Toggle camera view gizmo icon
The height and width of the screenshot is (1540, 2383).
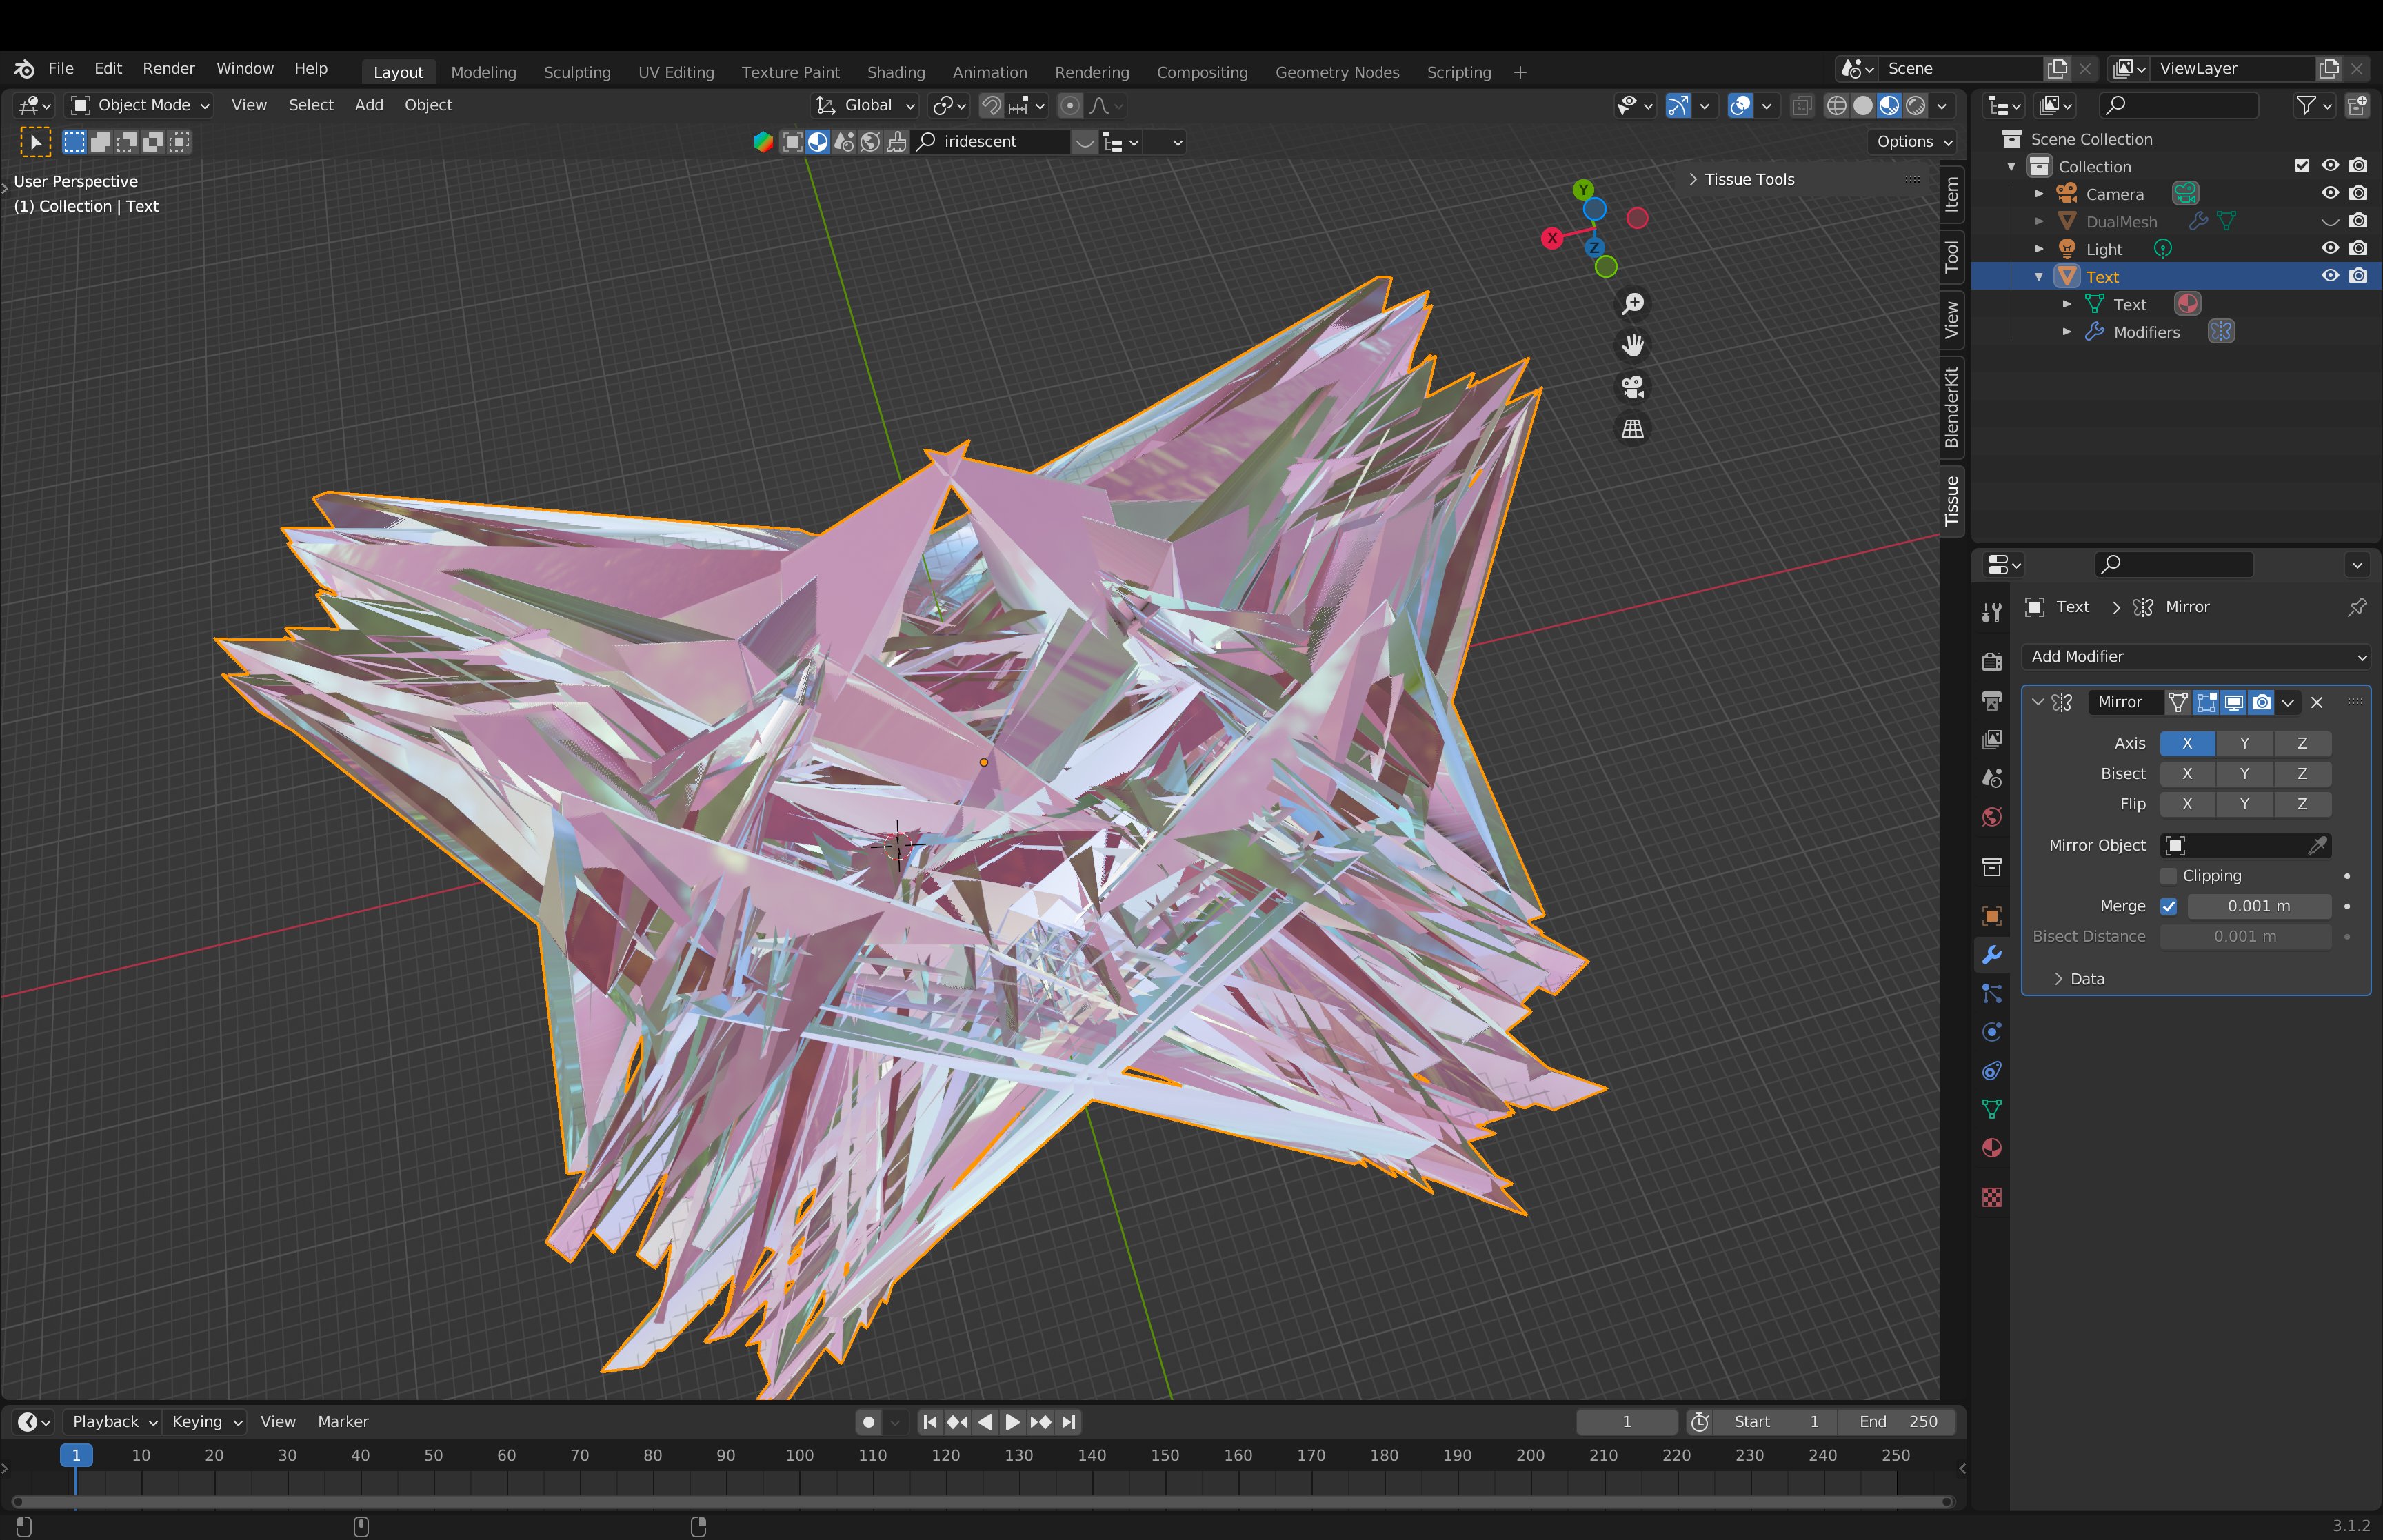pos(1632,387)
